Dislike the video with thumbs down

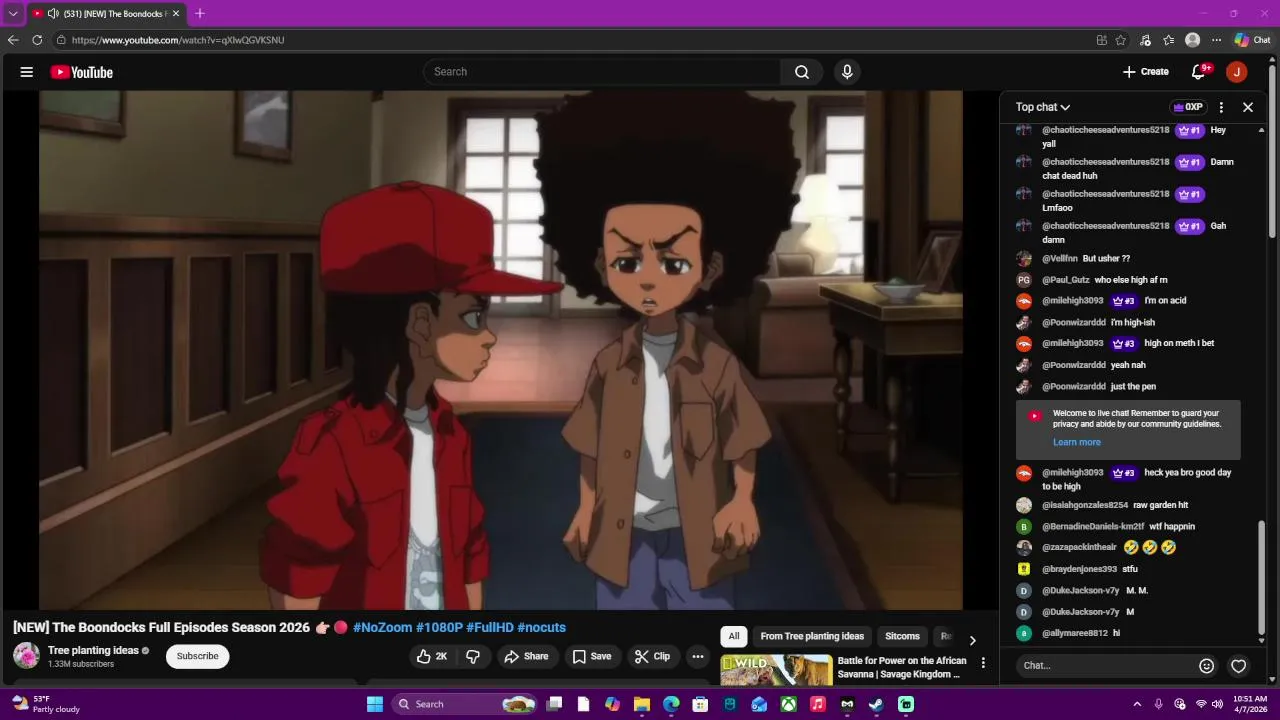(x=473, y=656)
